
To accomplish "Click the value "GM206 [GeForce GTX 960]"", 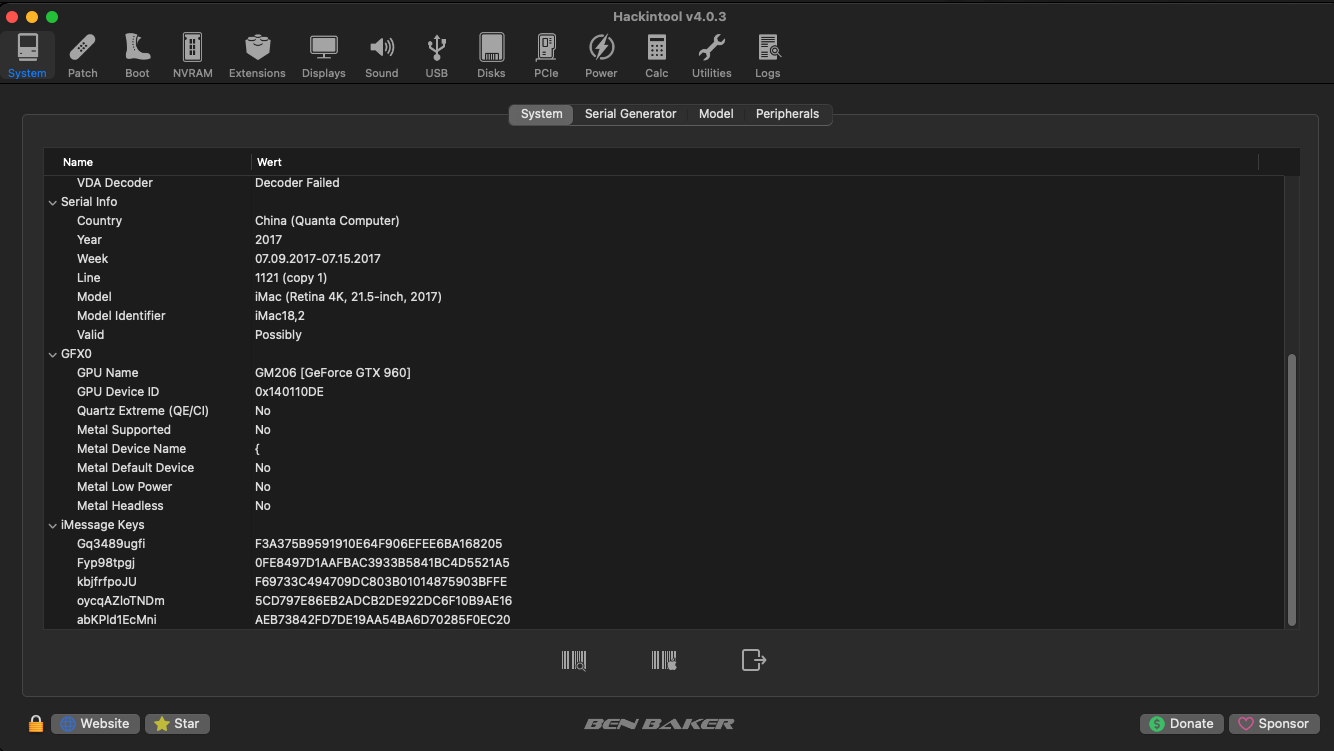I will [333, 373].
